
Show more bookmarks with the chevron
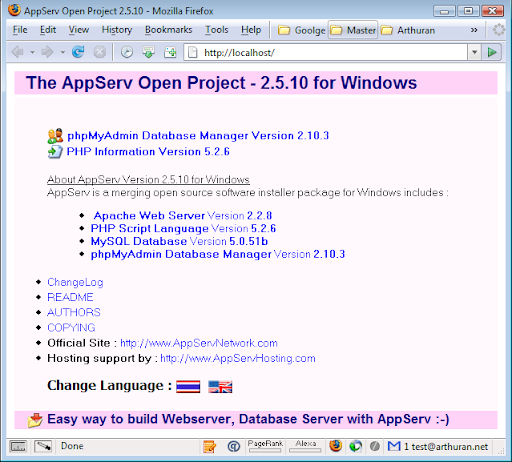tap(474, 30)
